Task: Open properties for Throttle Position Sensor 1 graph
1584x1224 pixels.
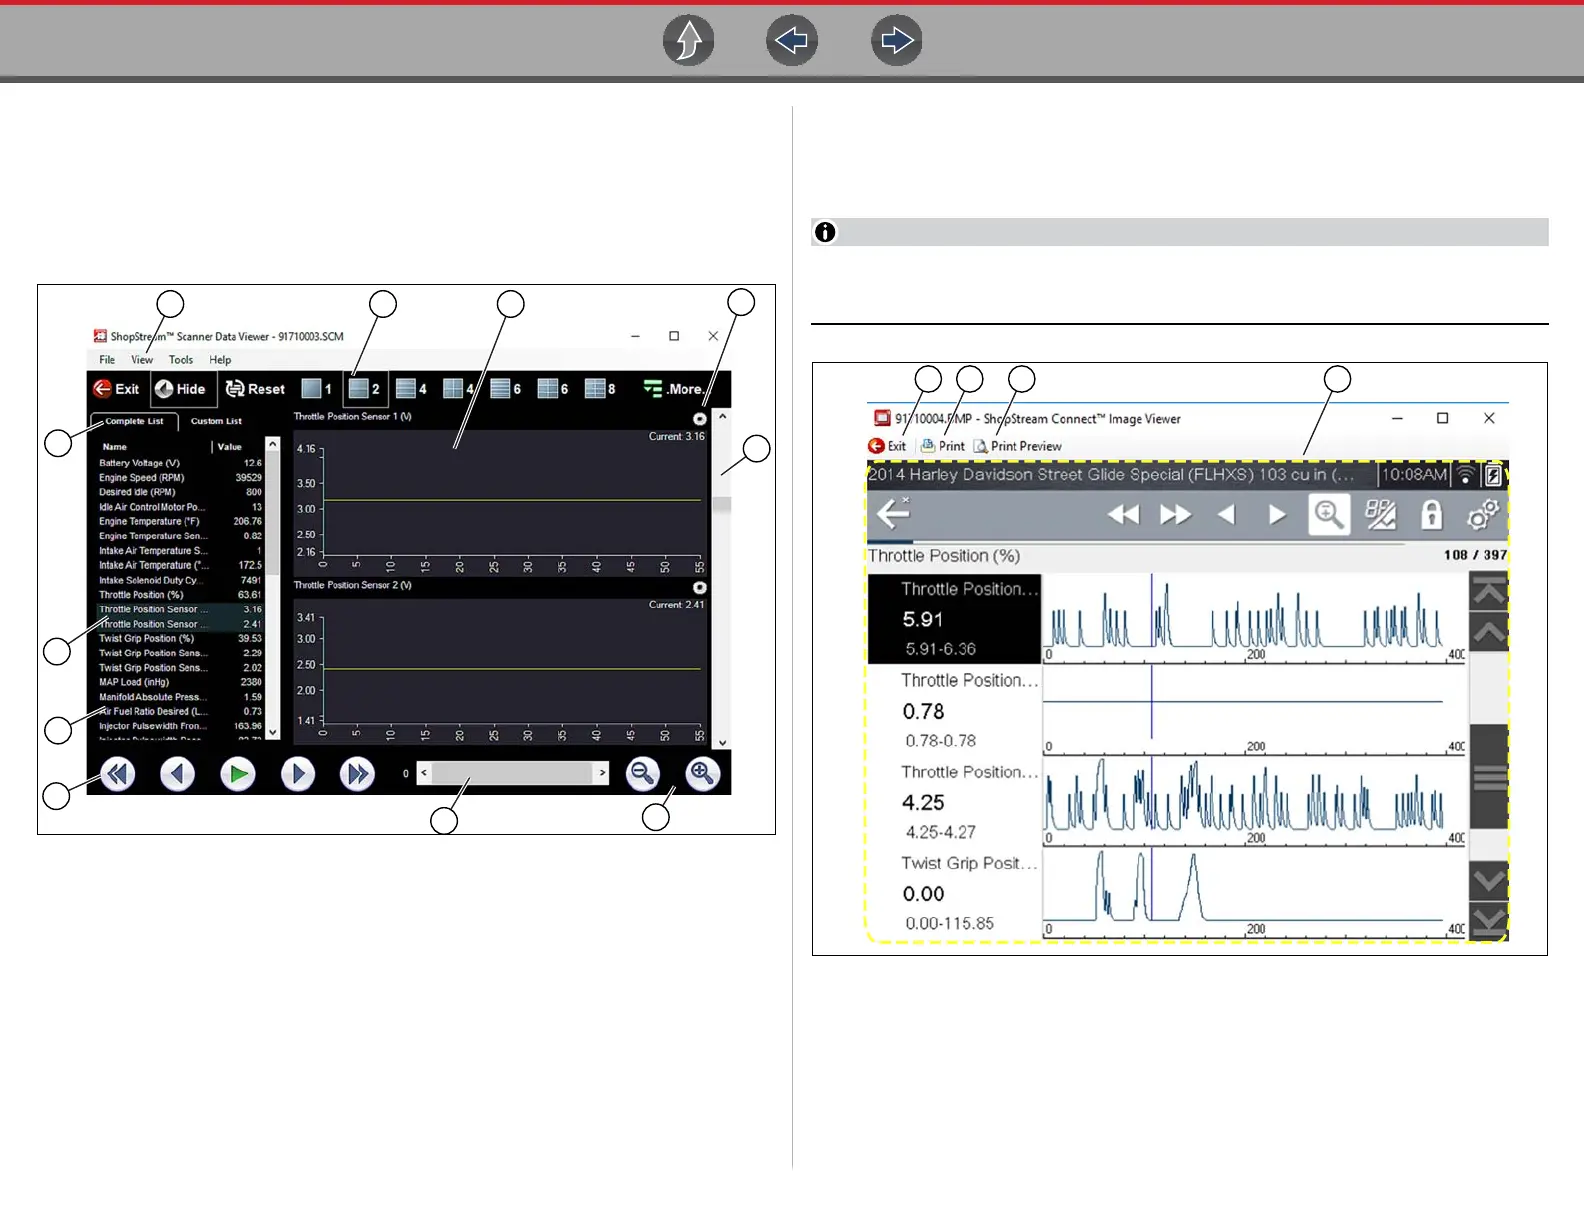Action: (x=700, y=419)
